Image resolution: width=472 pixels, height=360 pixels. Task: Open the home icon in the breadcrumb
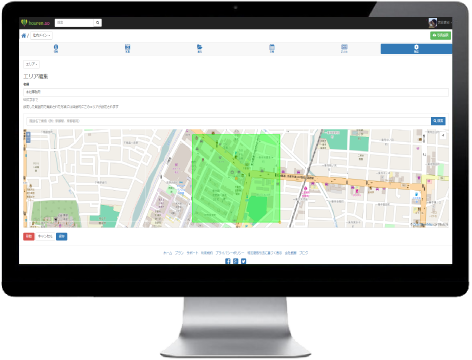(x=24, y=36)
